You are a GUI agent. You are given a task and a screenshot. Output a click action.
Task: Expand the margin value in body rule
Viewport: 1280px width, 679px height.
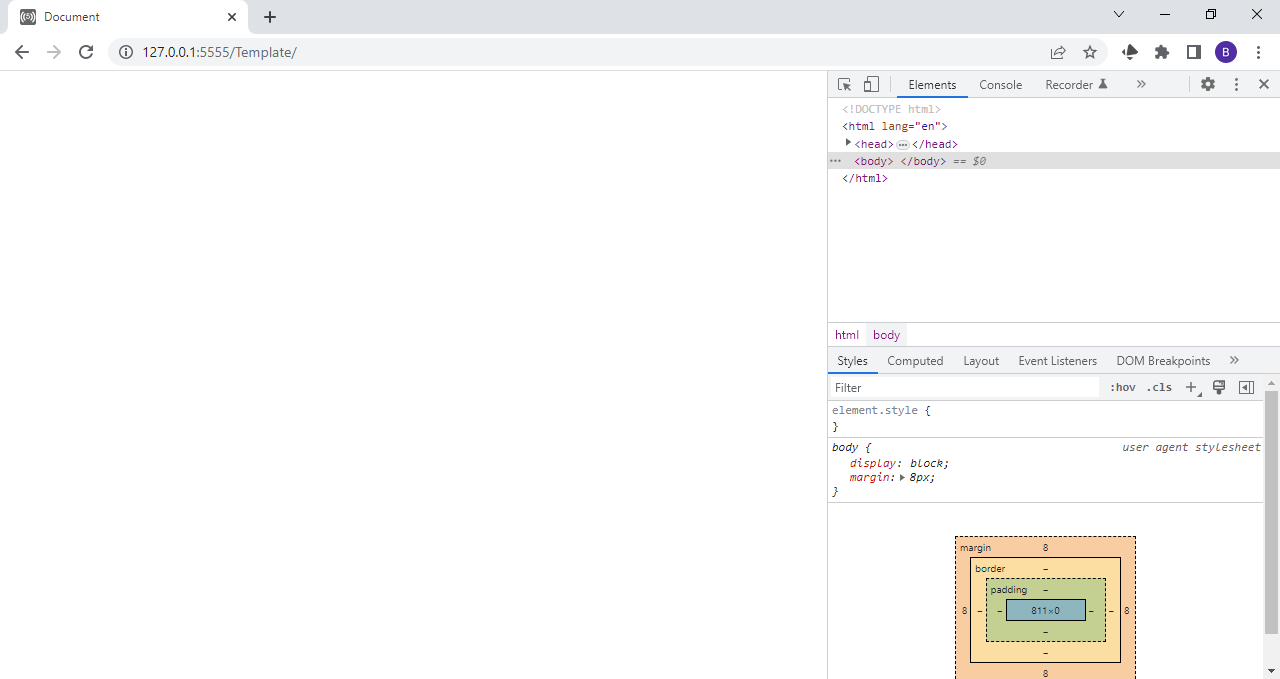tap(904, 477)
